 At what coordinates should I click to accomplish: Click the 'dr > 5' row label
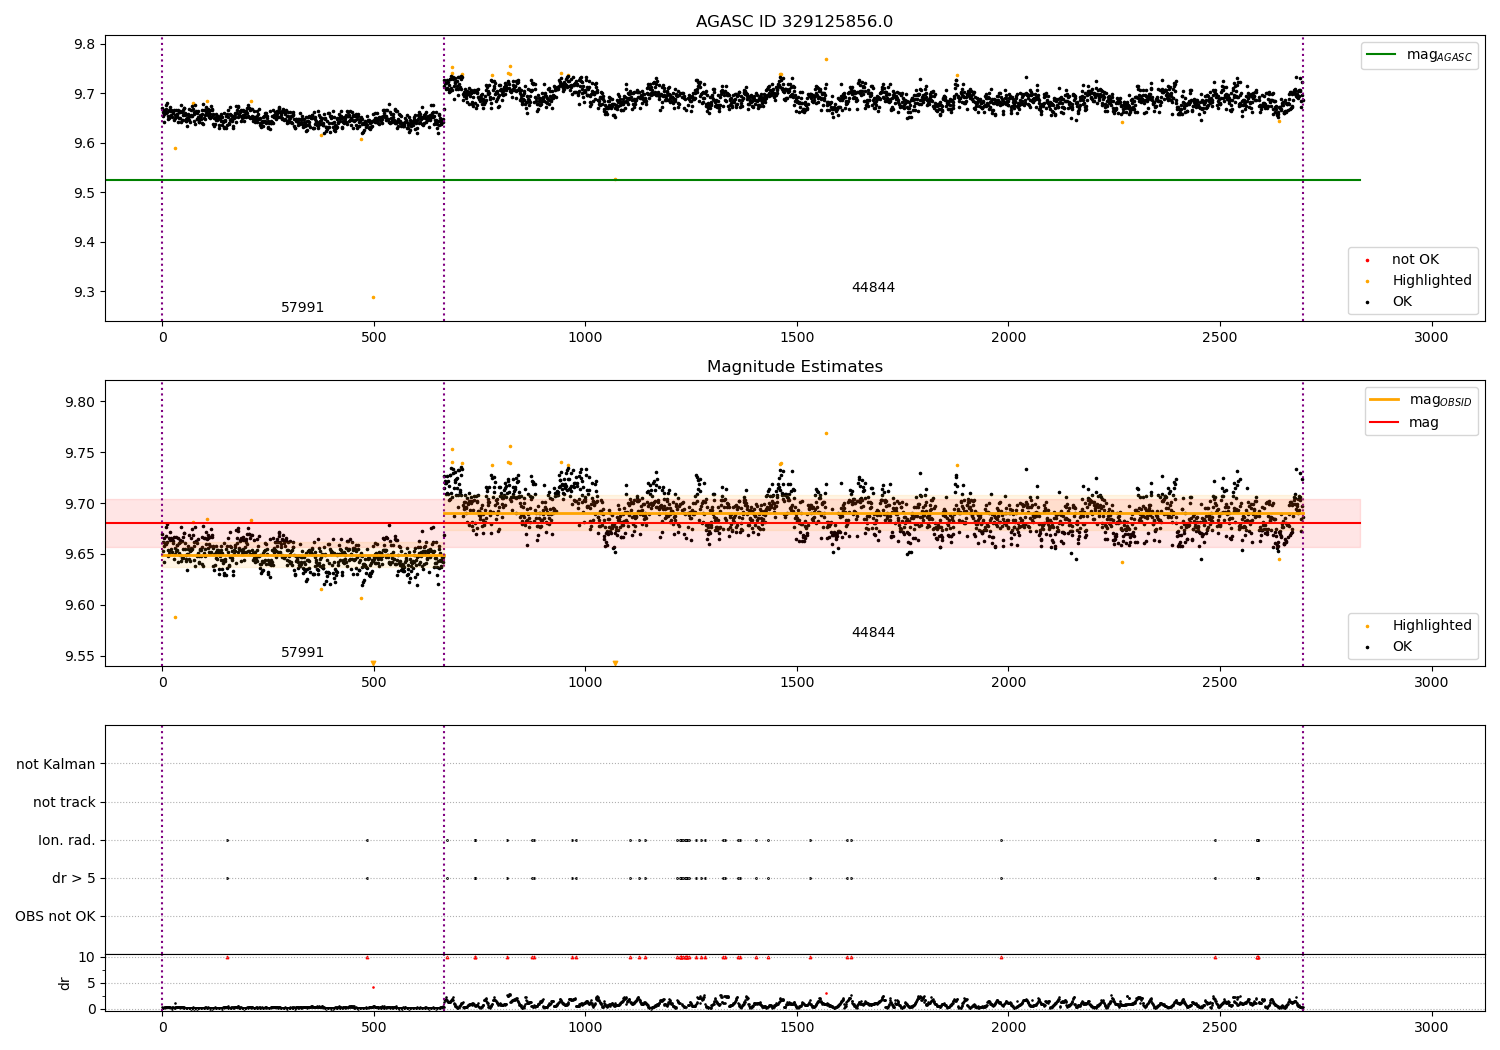point(74,878)
